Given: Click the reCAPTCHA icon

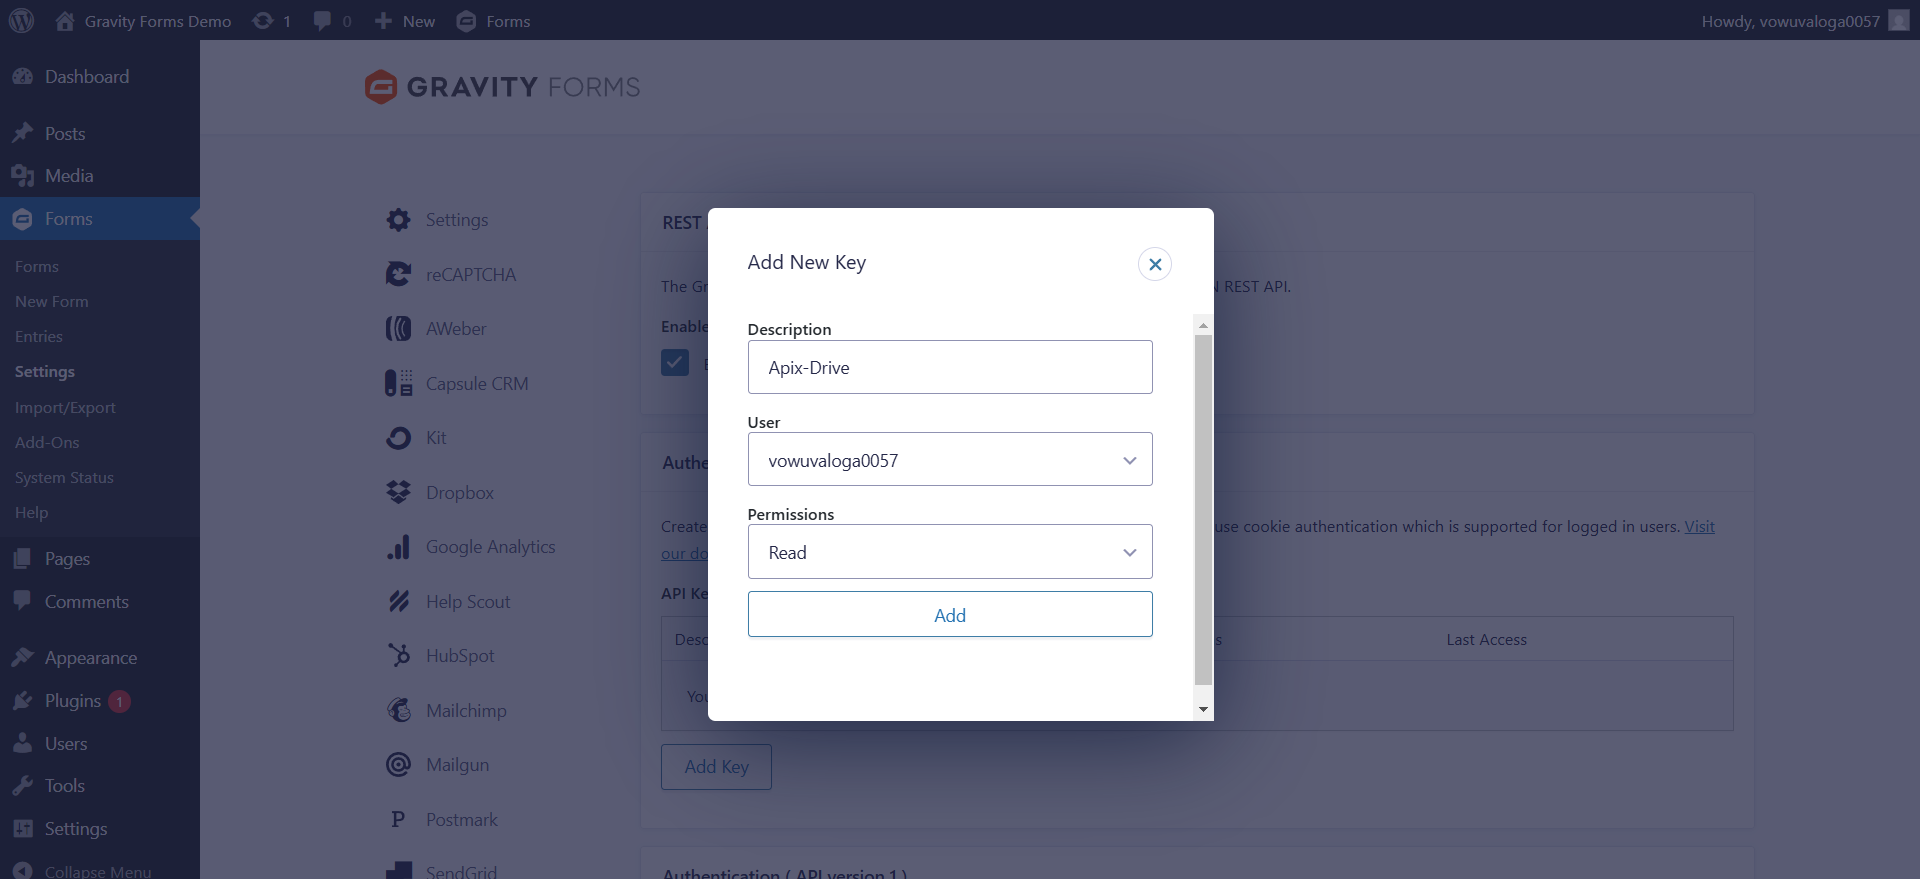Looking at the screenshot, I should pos(399,274).
